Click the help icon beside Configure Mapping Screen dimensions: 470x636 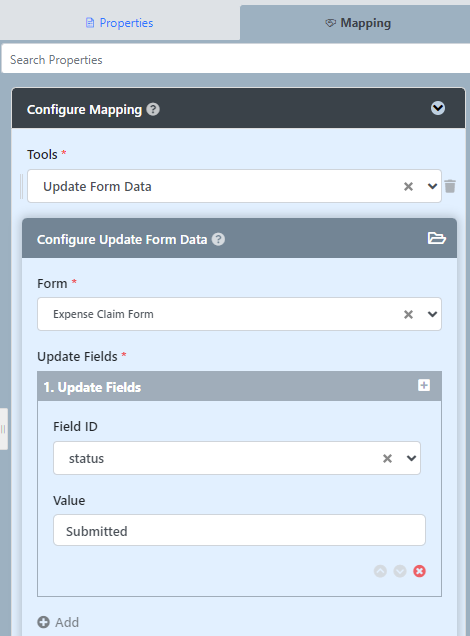pyautogui.click(x=153, y=109)
